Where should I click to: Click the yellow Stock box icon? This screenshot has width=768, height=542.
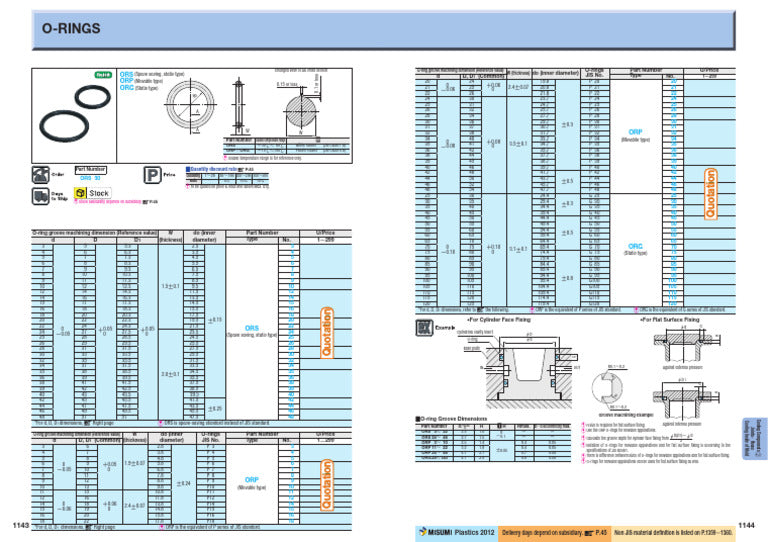pyautogui.click(x=80, y=193)
